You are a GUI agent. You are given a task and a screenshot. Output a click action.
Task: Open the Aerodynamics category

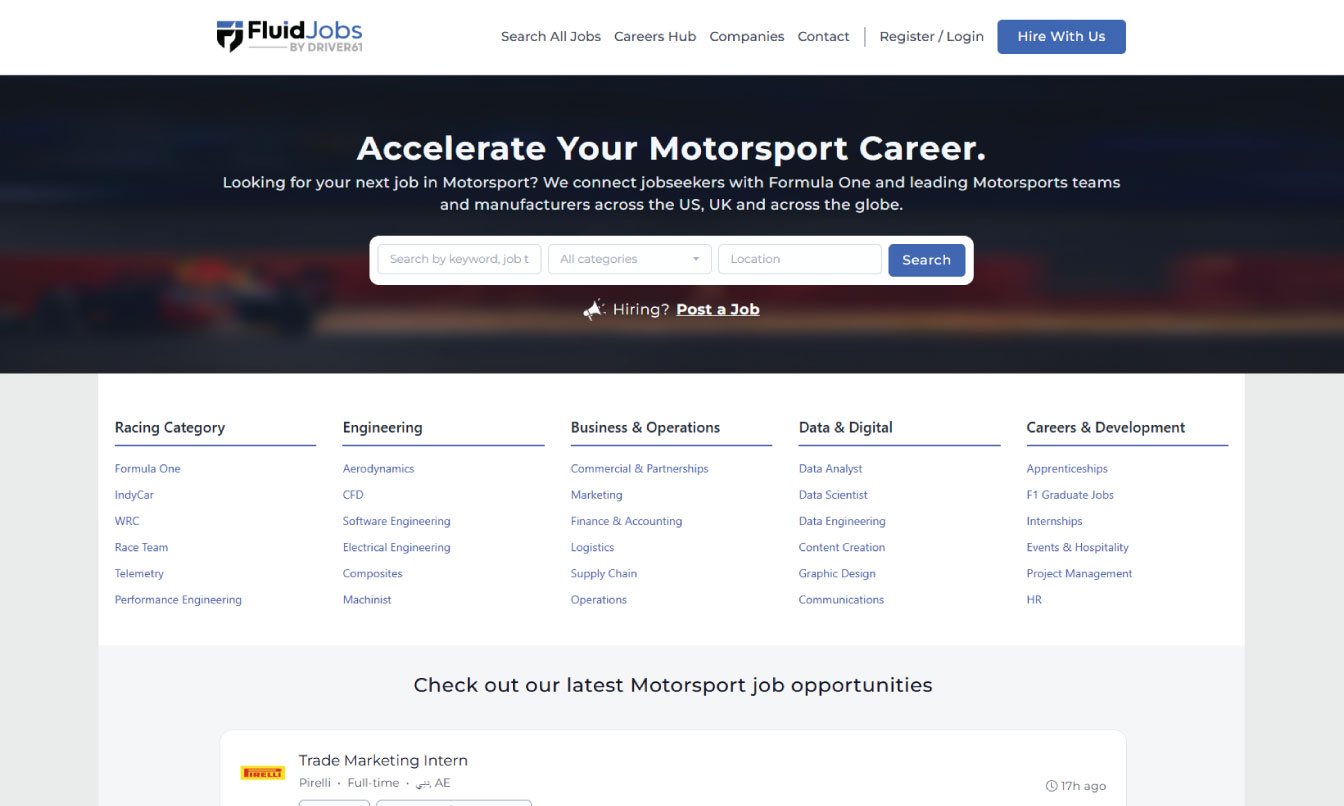(378, 468)
